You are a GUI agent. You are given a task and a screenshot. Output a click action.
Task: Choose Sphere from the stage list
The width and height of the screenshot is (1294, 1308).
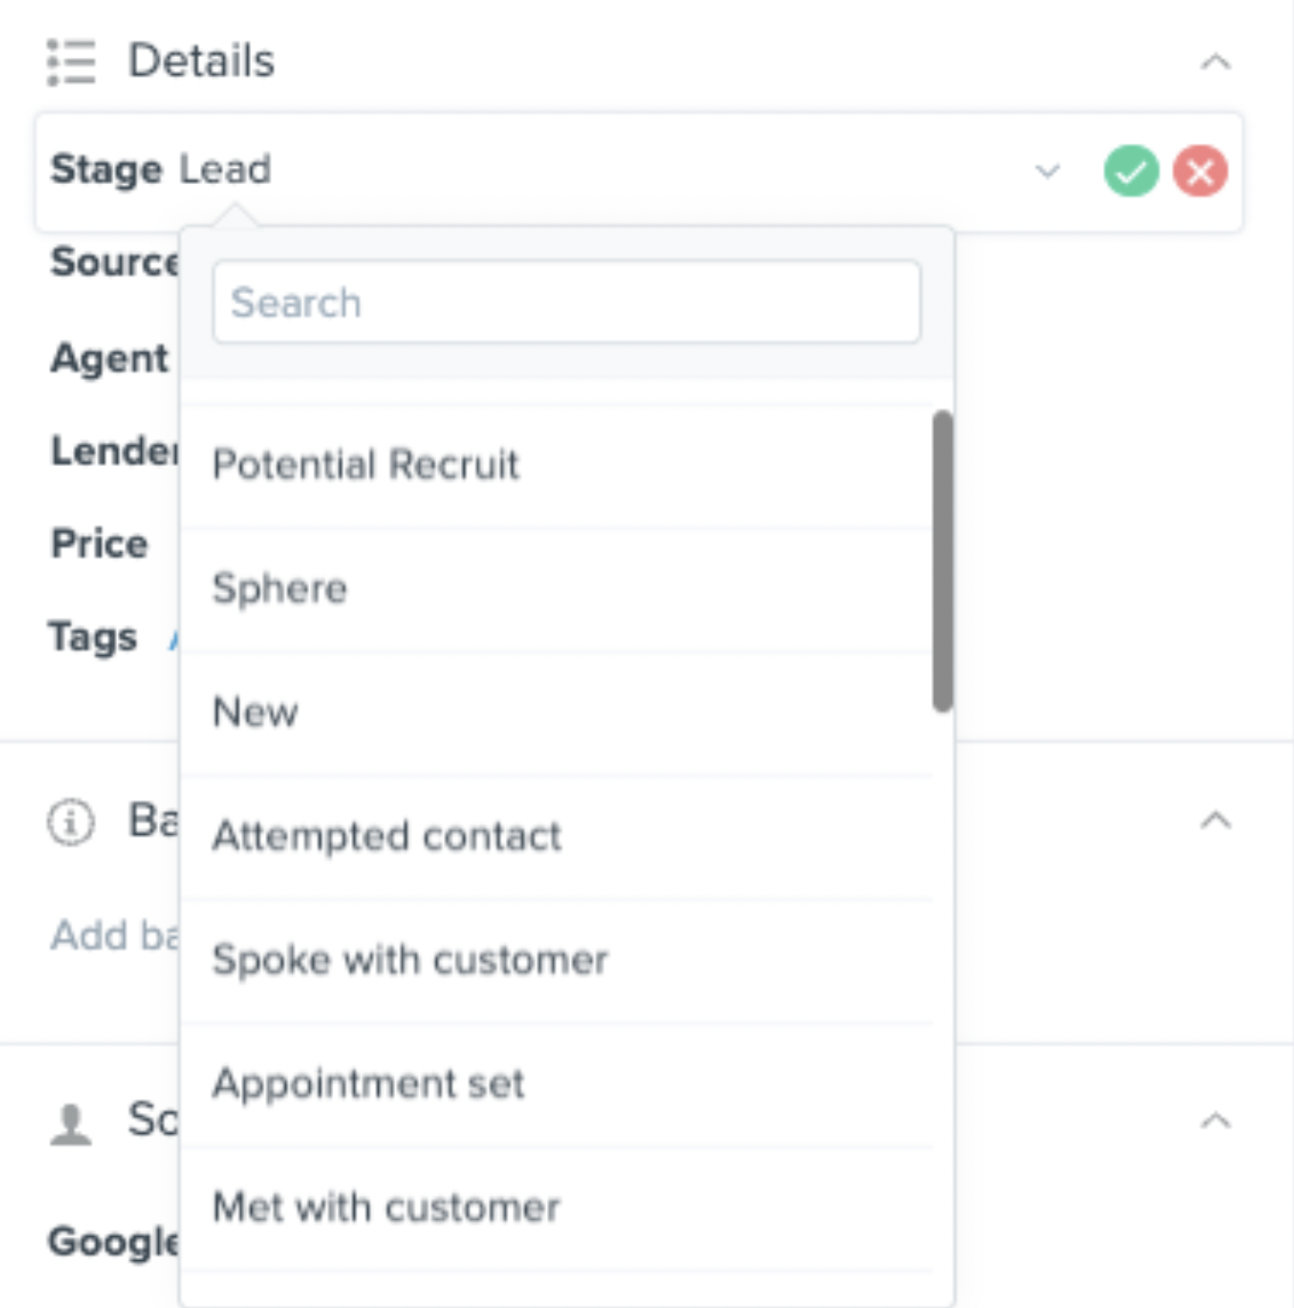[x=556, y=589]
